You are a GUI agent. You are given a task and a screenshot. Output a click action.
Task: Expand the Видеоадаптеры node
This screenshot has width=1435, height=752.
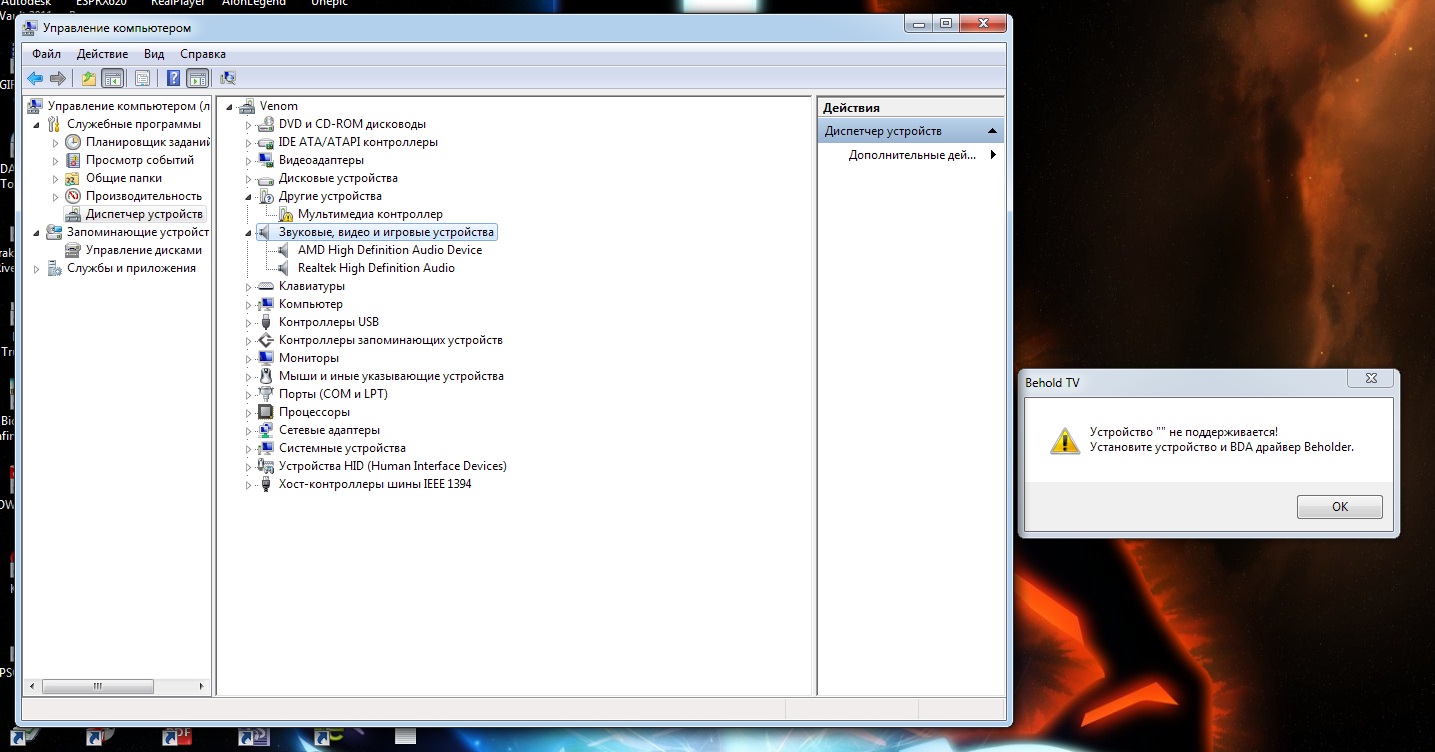[250, 160]
